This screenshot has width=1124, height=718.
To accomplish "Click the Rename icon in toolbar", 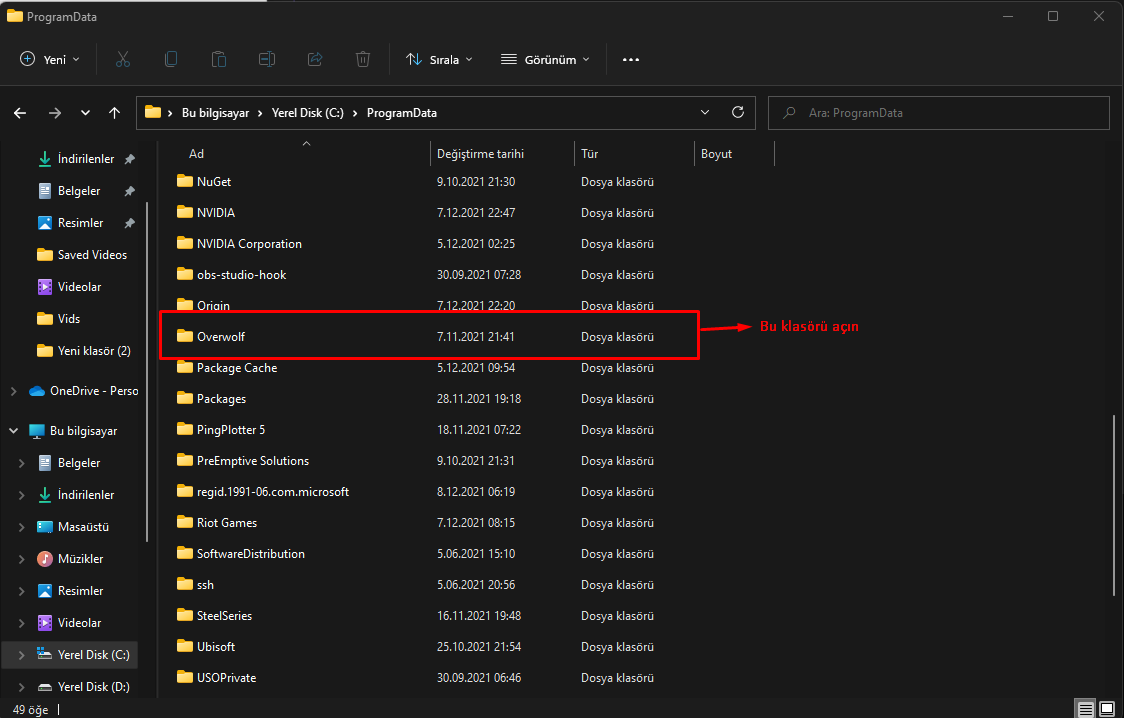I will tap(267, 60).
